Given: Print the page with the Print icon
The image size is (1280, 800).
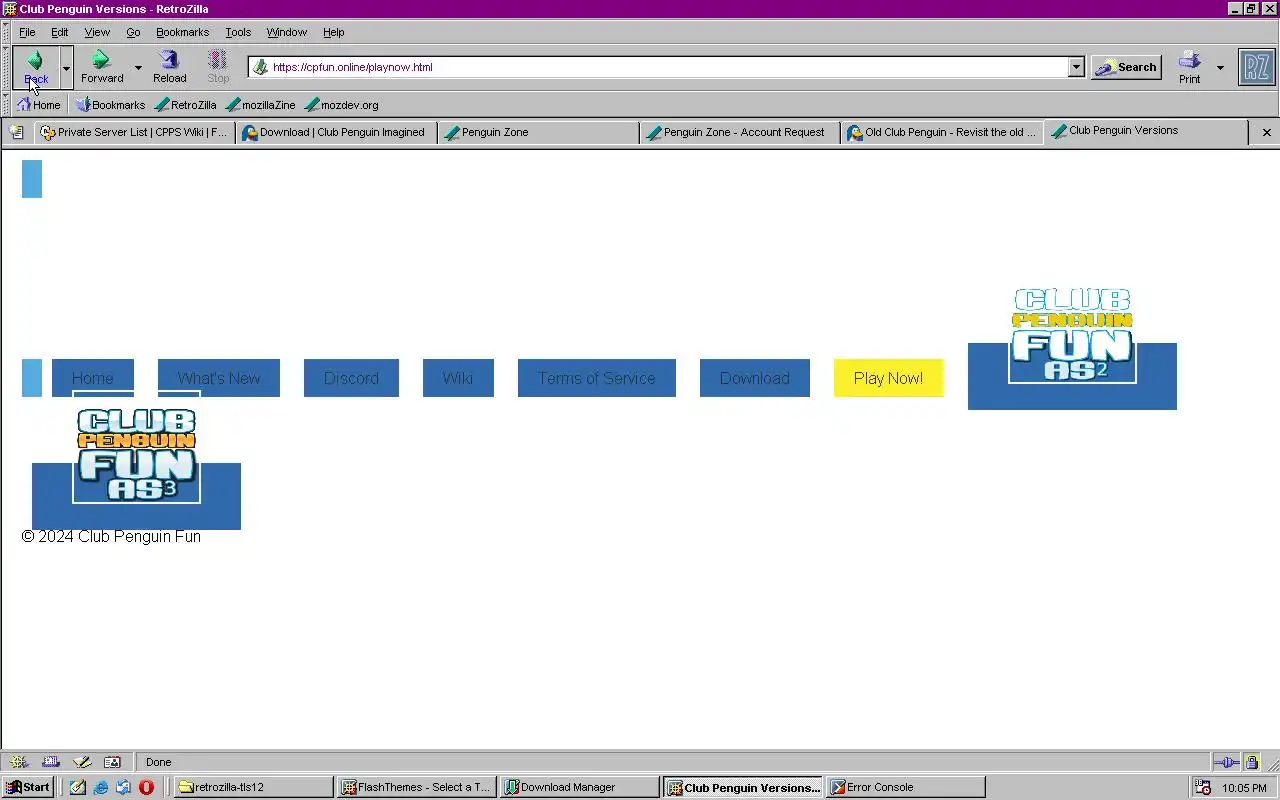Looking at the screenshot, I should point(1189,67).
